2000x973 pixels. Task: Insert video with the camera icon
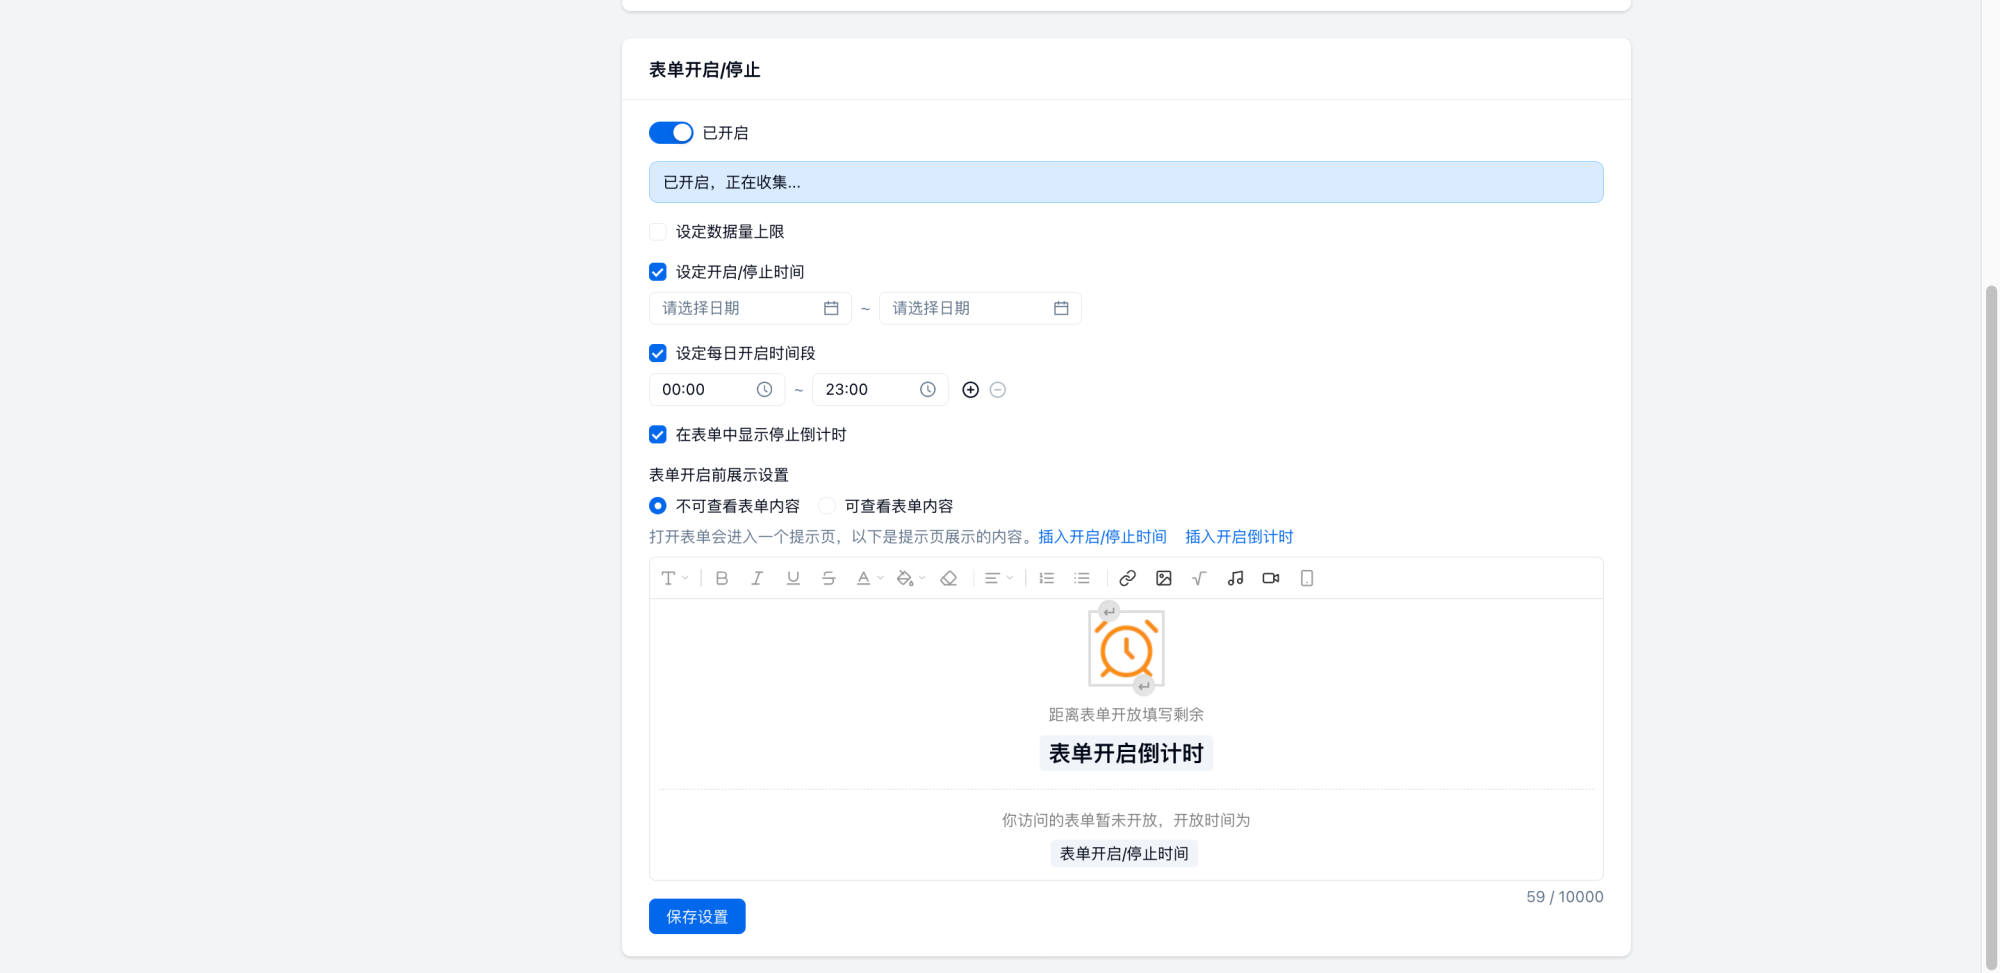[1271, 578]
